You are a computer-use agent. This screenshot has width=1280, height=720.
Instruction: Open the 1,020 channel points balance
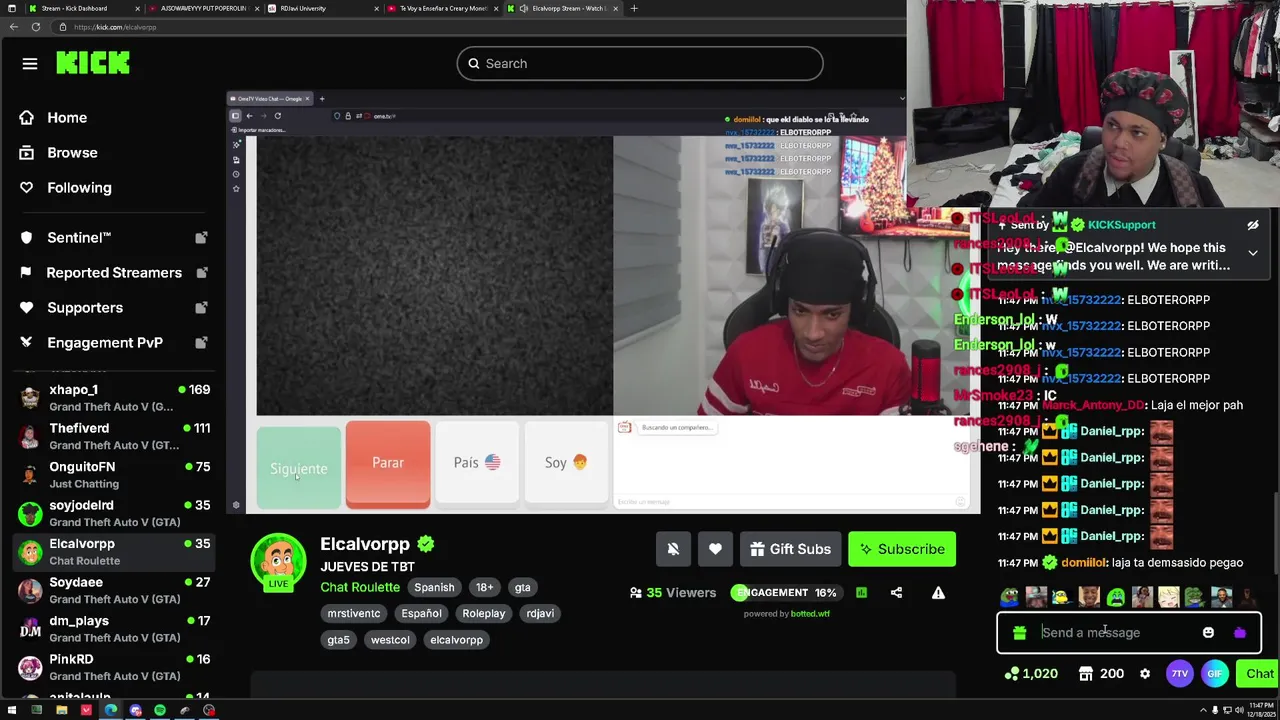click(1031, 674)
